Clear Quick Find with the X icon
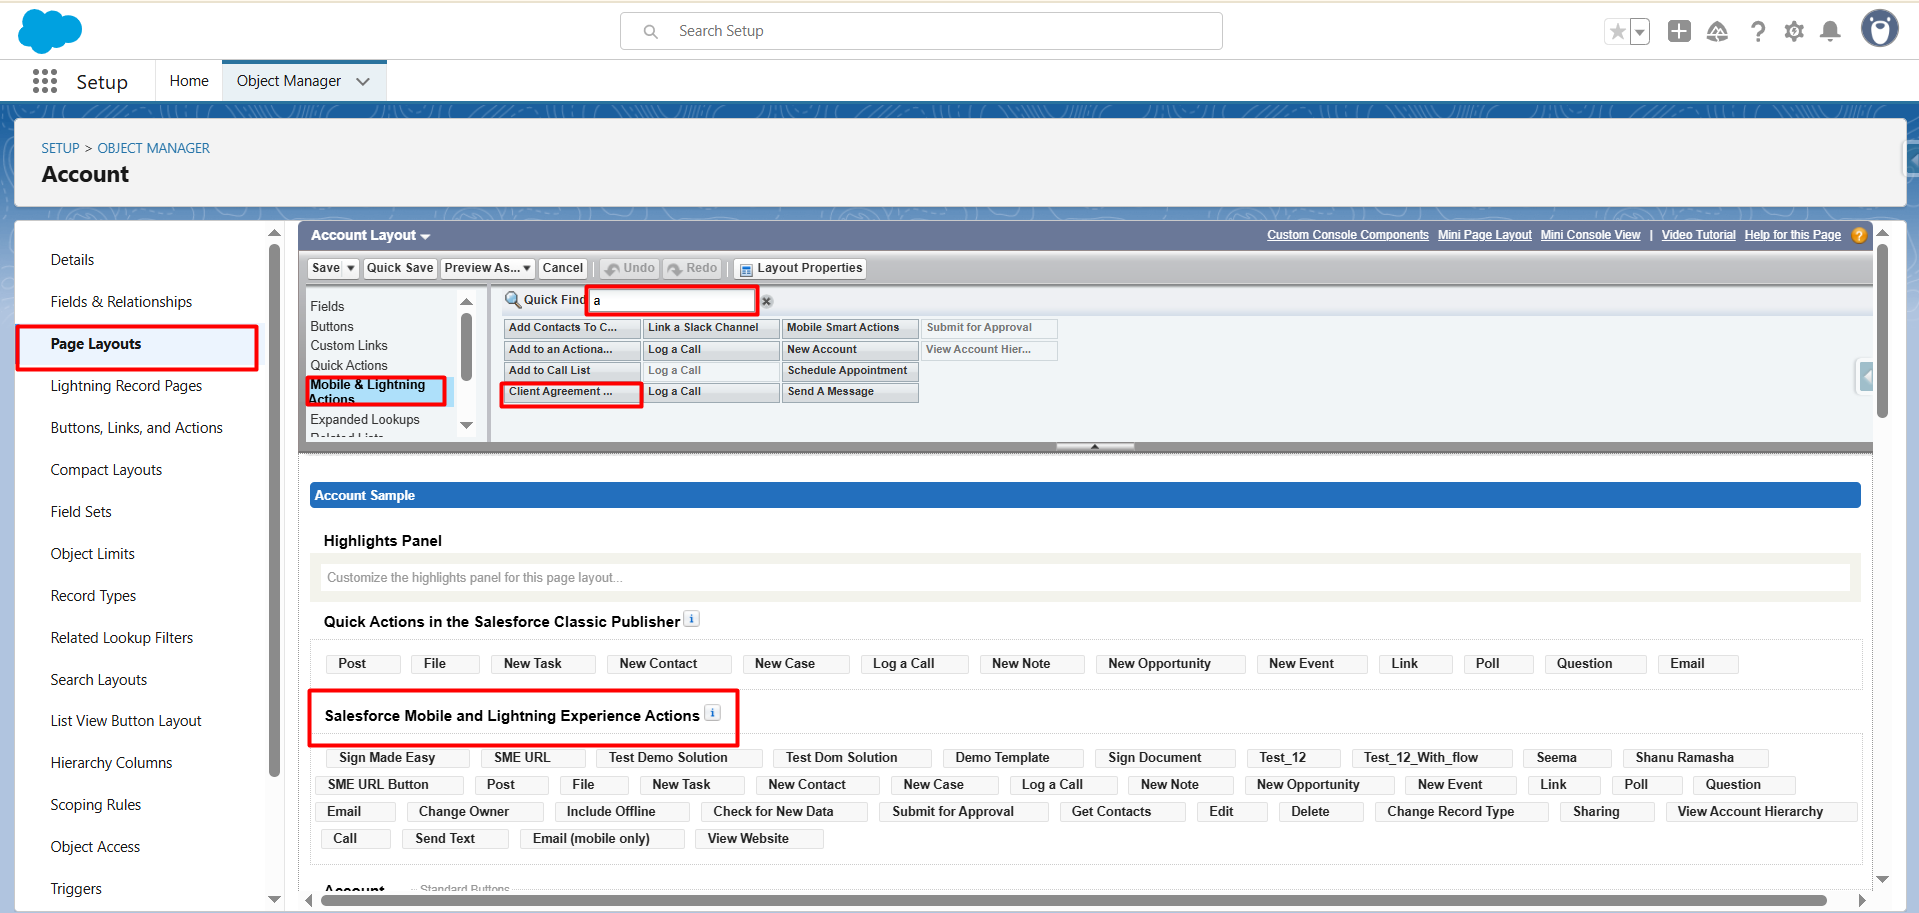This screenshot has height=913, width=1919. [x=767, y=301]
